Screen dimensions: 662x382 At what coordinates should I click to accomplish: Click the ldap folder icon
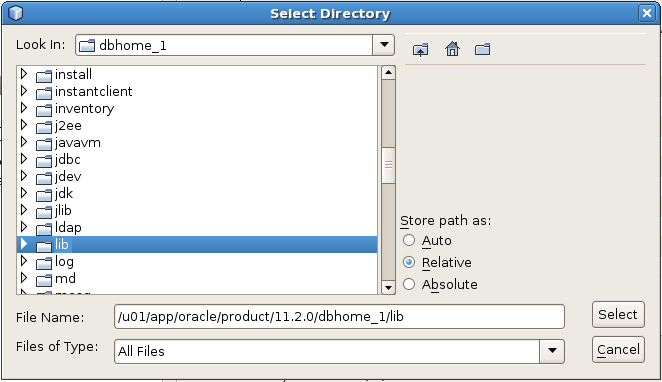(x=43, y=229)
